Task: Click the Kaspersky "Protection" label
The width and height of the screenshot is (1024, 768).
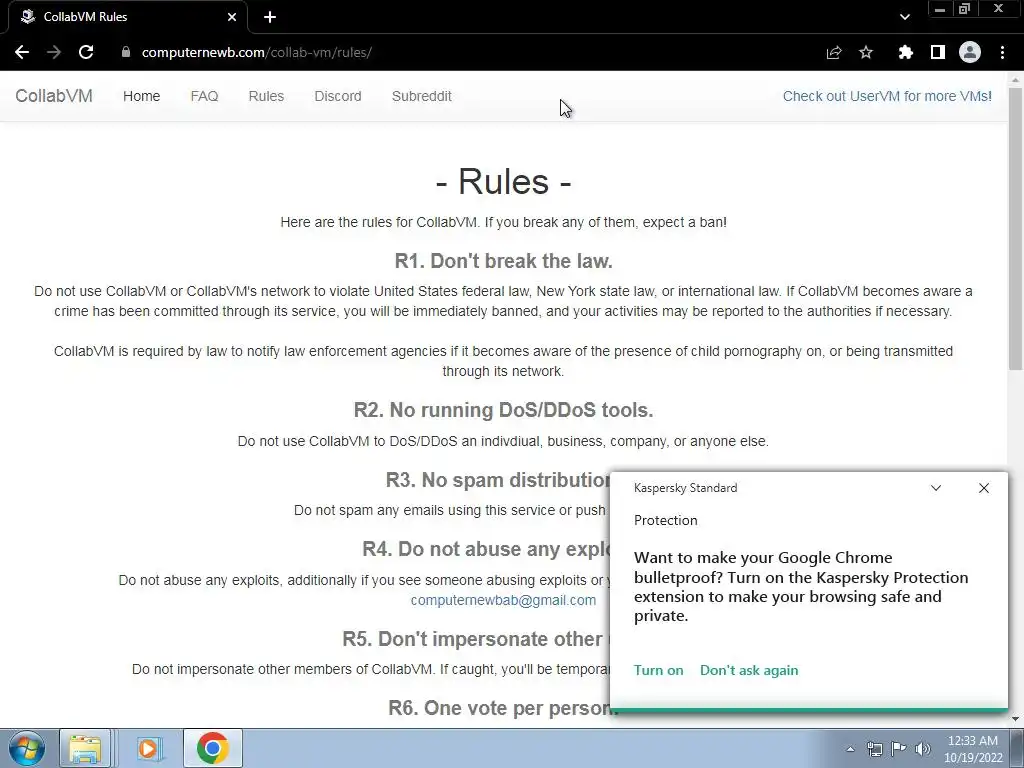Action: click(x=665, y=520)
